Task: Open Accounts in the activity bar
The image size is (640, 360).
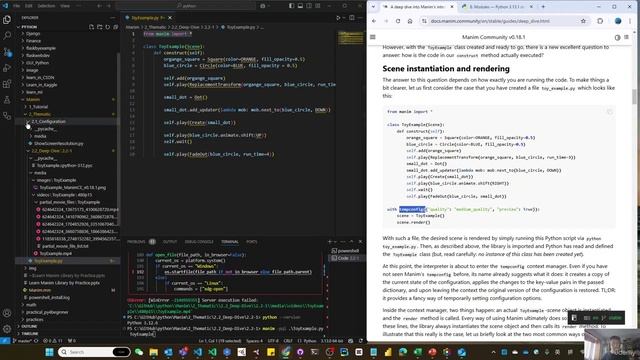Action: [7, 313]
